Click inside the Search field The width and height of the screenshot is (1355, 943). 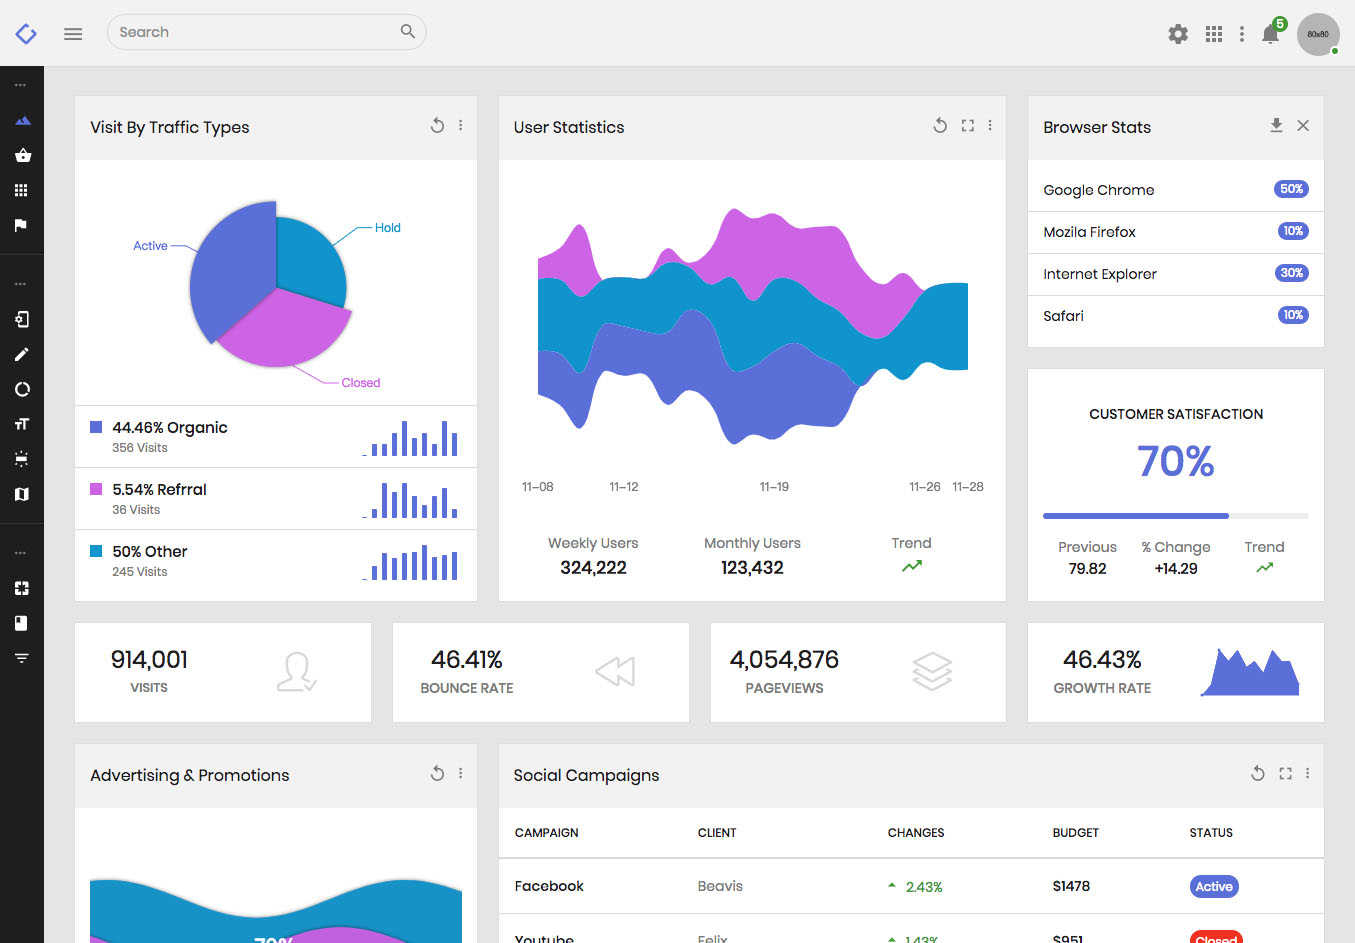pos(266,32)
